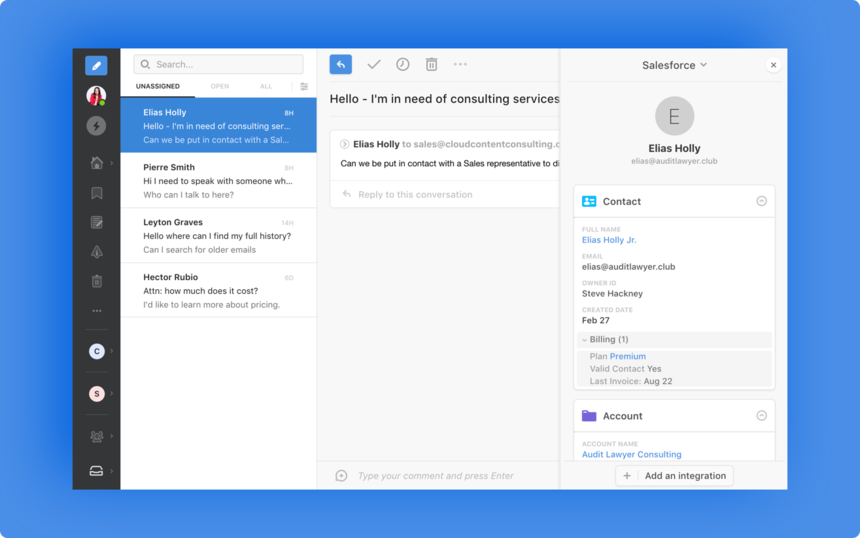Open the Leyton Graves conversation
The width and height of the screenshot is (860, 538).
[x=218, y=235]
